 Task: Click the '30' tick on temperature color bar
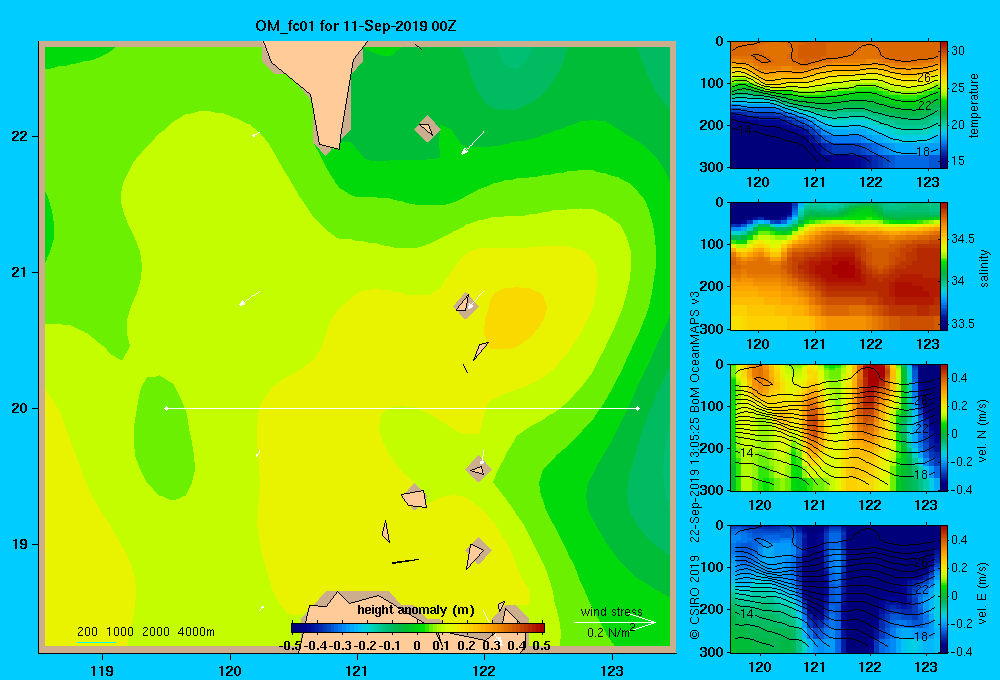coord(958,51)
